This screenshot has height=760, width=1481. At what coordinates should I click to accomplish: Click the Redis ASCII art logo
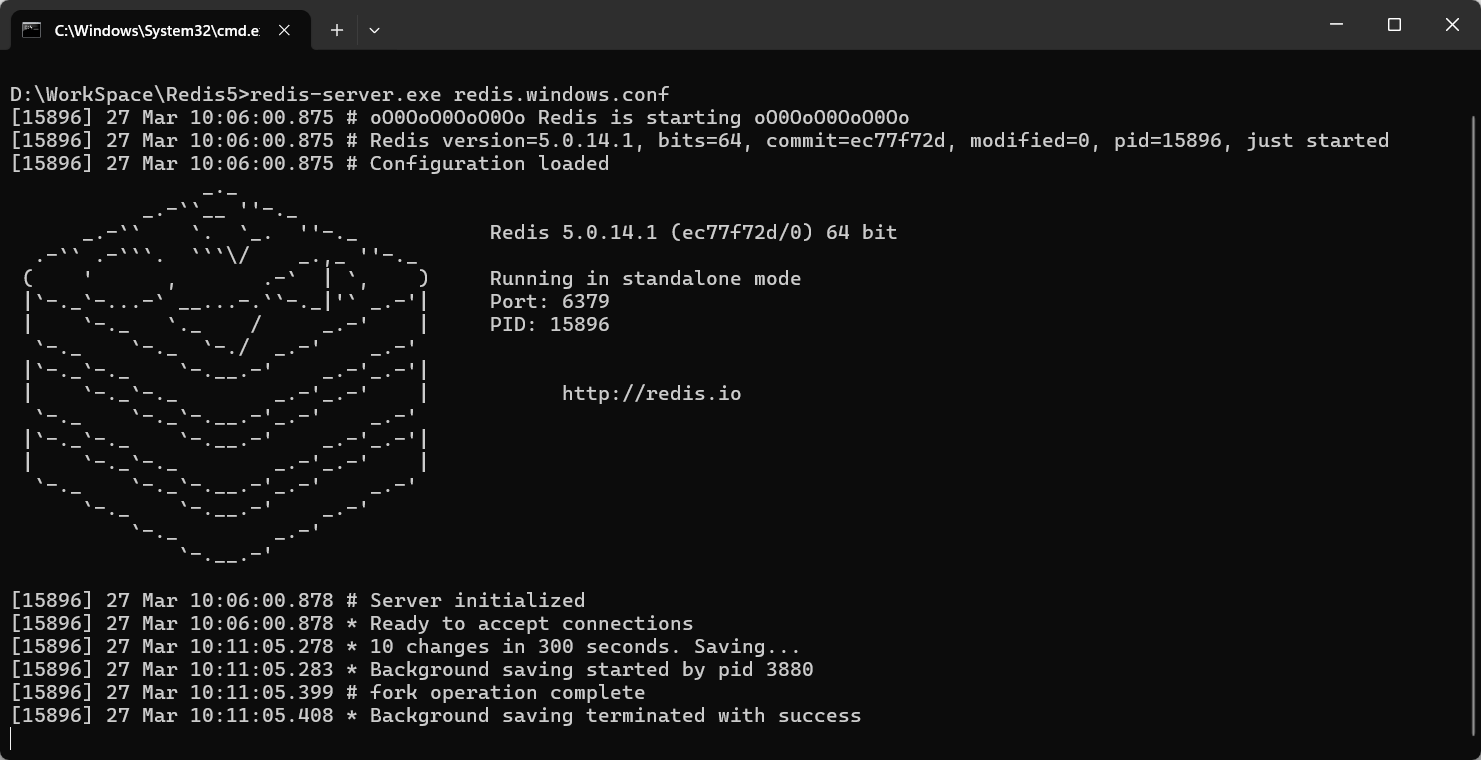tap(226, 371)
